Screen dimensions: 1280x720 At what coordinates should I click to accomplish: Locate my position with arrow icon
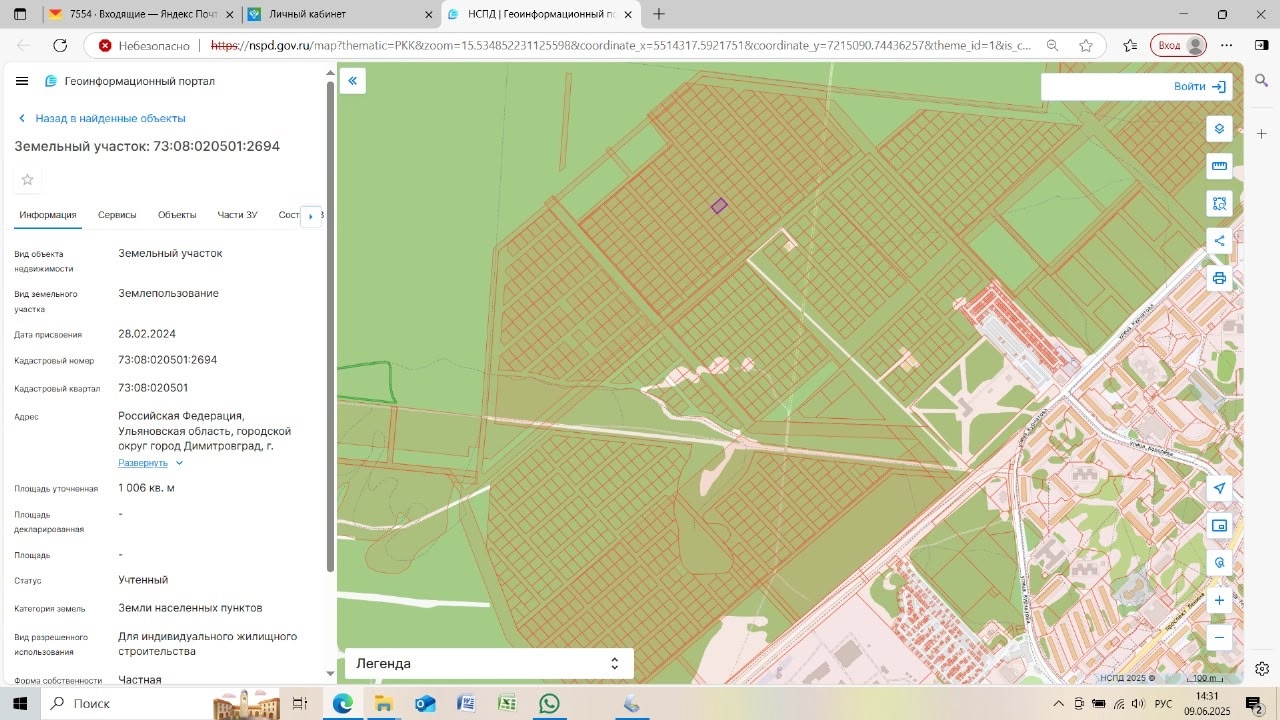tap(1219, 488)
